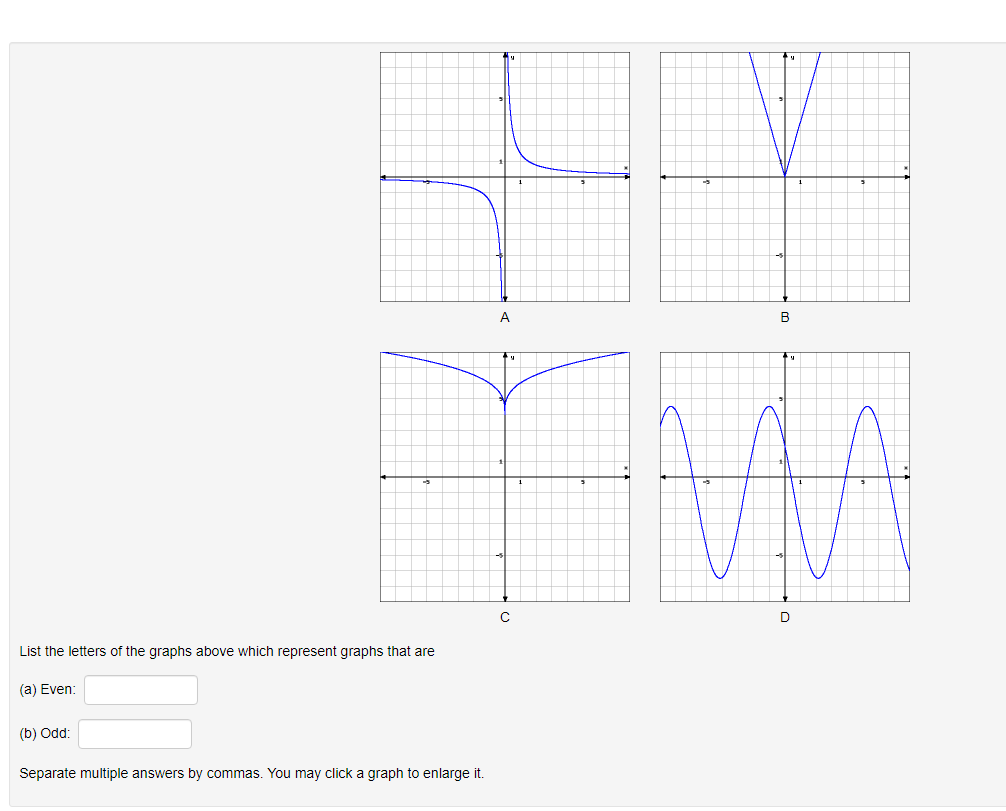Click the letter A label below the graph
This screenshot has height=811, width=1006.
[x=505, y=318]
